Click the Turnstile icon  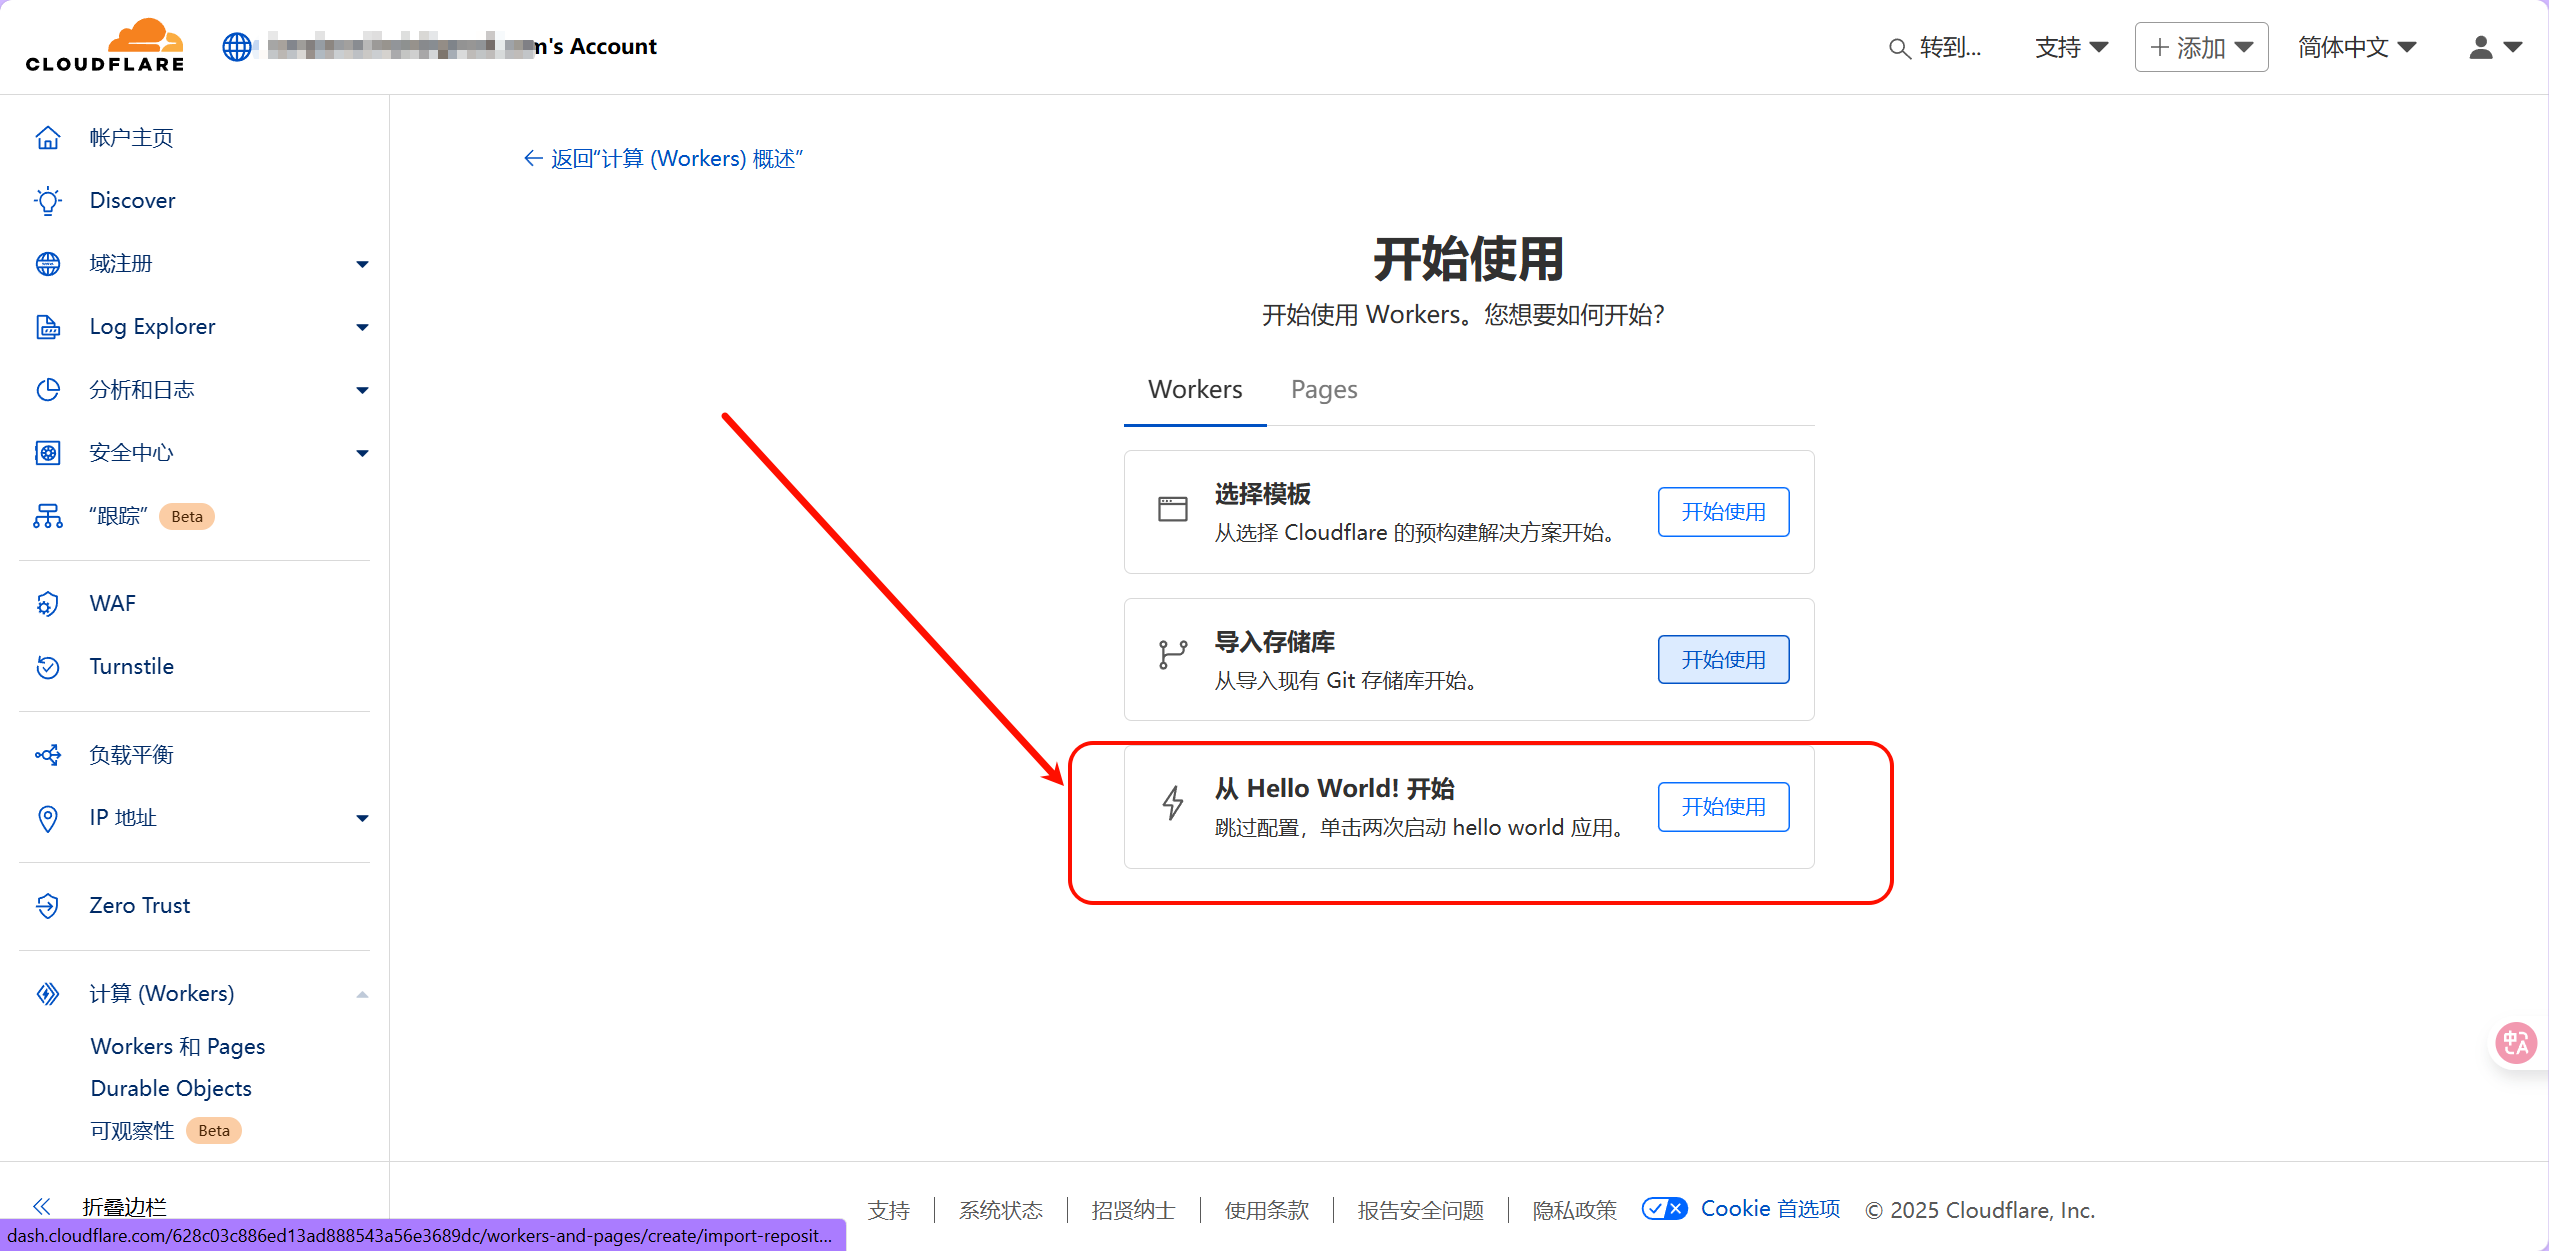point(48,667)
